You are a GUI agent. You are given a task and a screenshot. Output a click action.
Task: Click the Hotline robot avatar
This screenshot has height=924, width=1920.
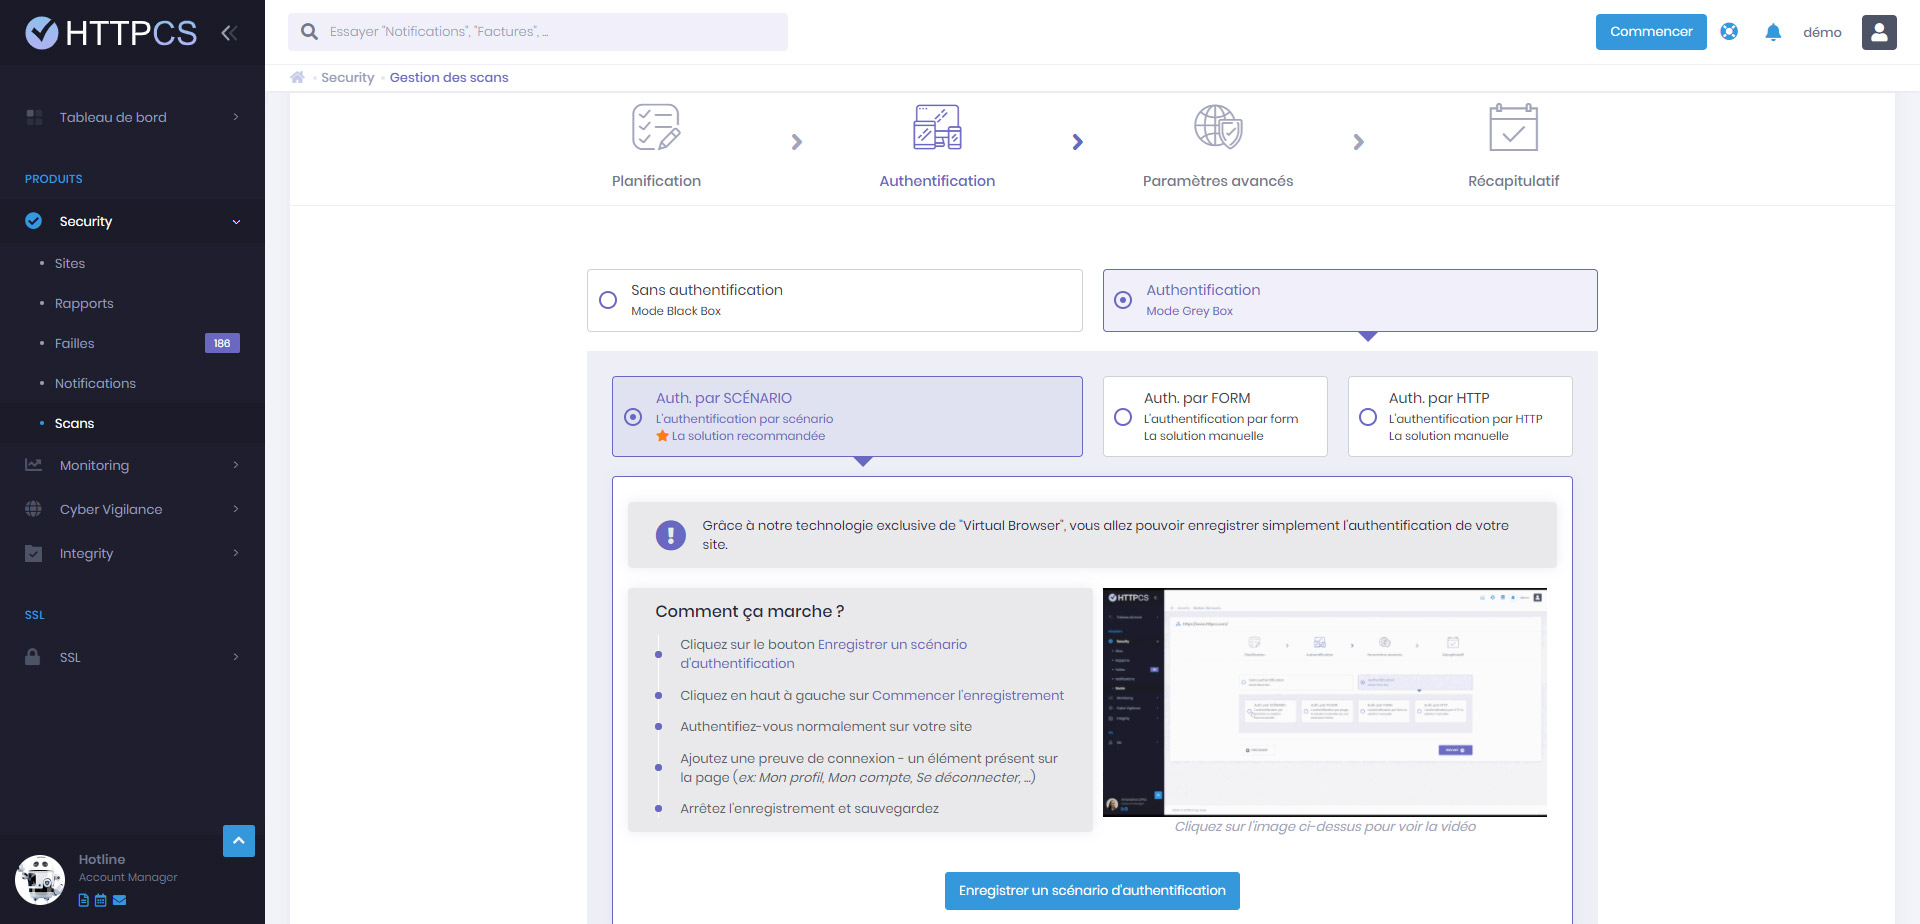click(x=40, y=880)
